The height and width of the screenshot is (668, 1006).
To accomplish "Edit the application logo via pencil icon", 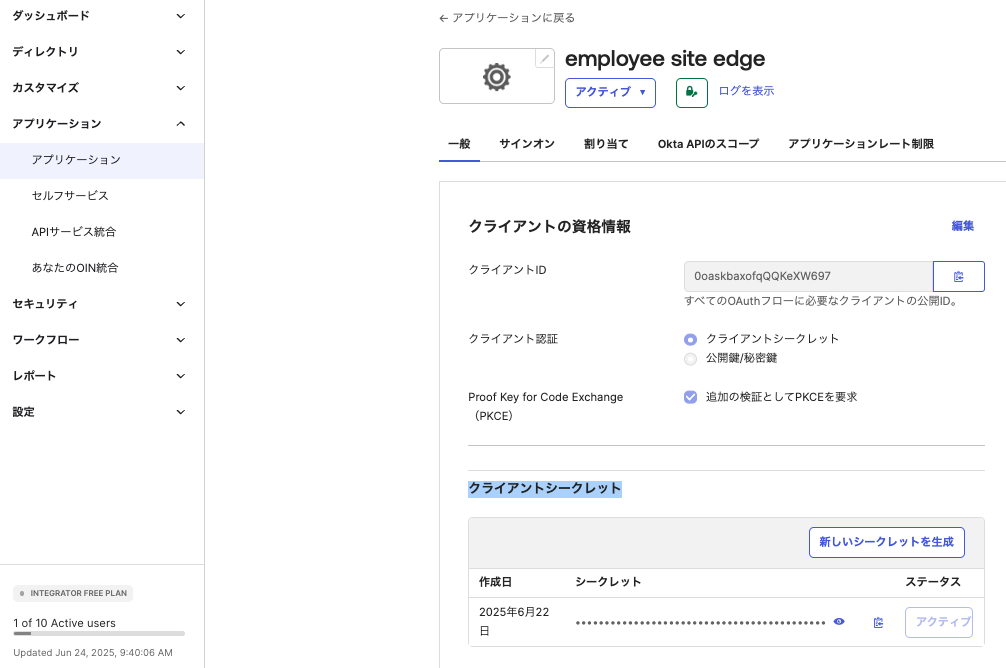I will point(544,58).
